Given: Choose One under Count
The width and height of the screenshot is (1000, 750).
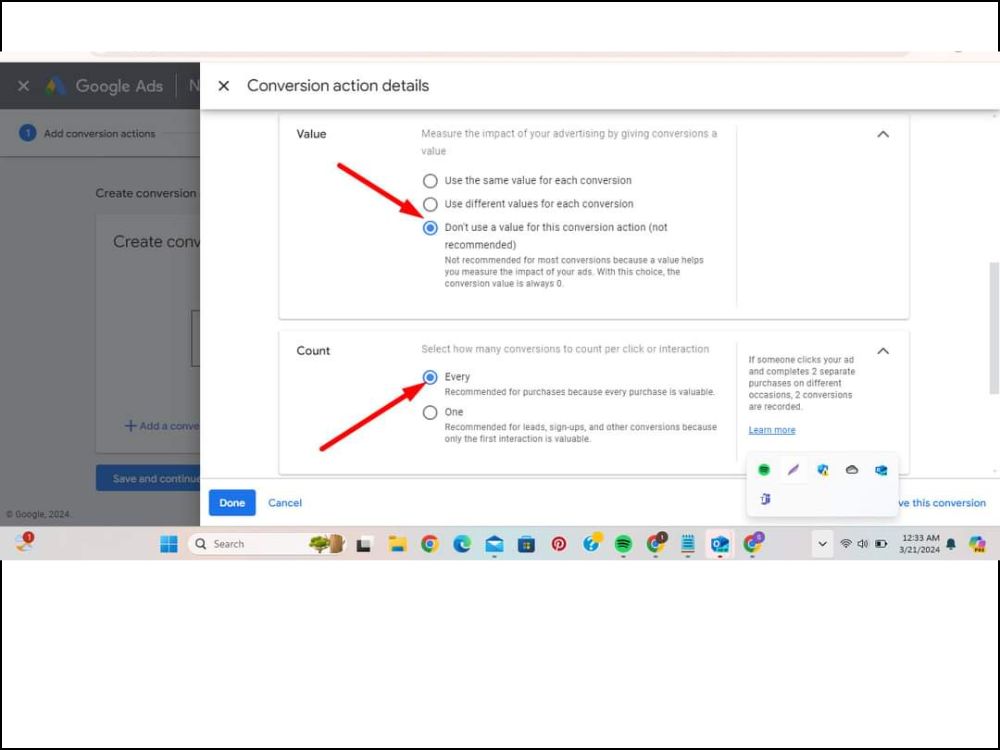Looking at the screenshot, I should tap(430, 413).
